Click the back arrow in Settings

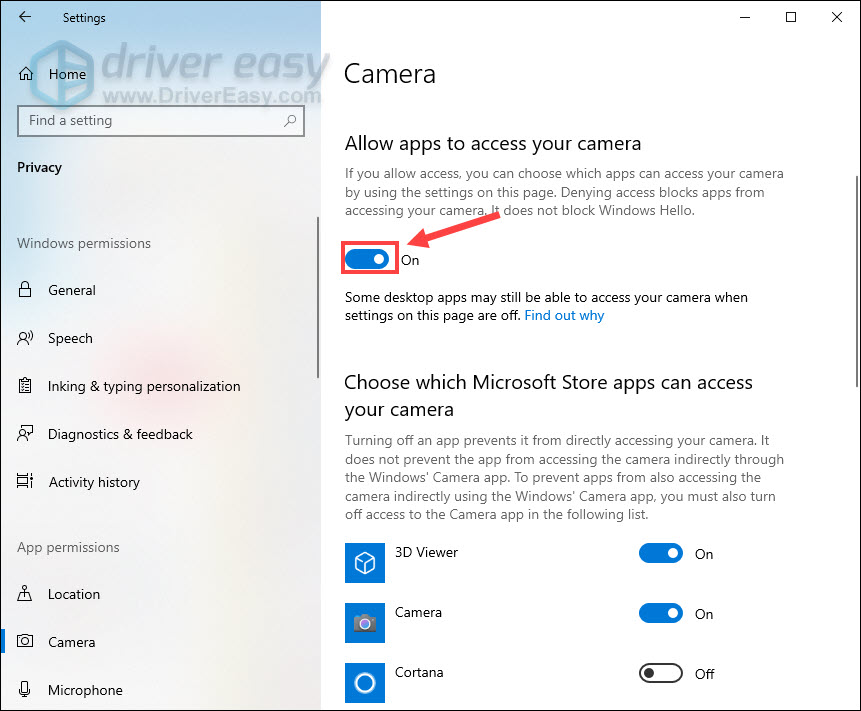click(x=25, y=17)
